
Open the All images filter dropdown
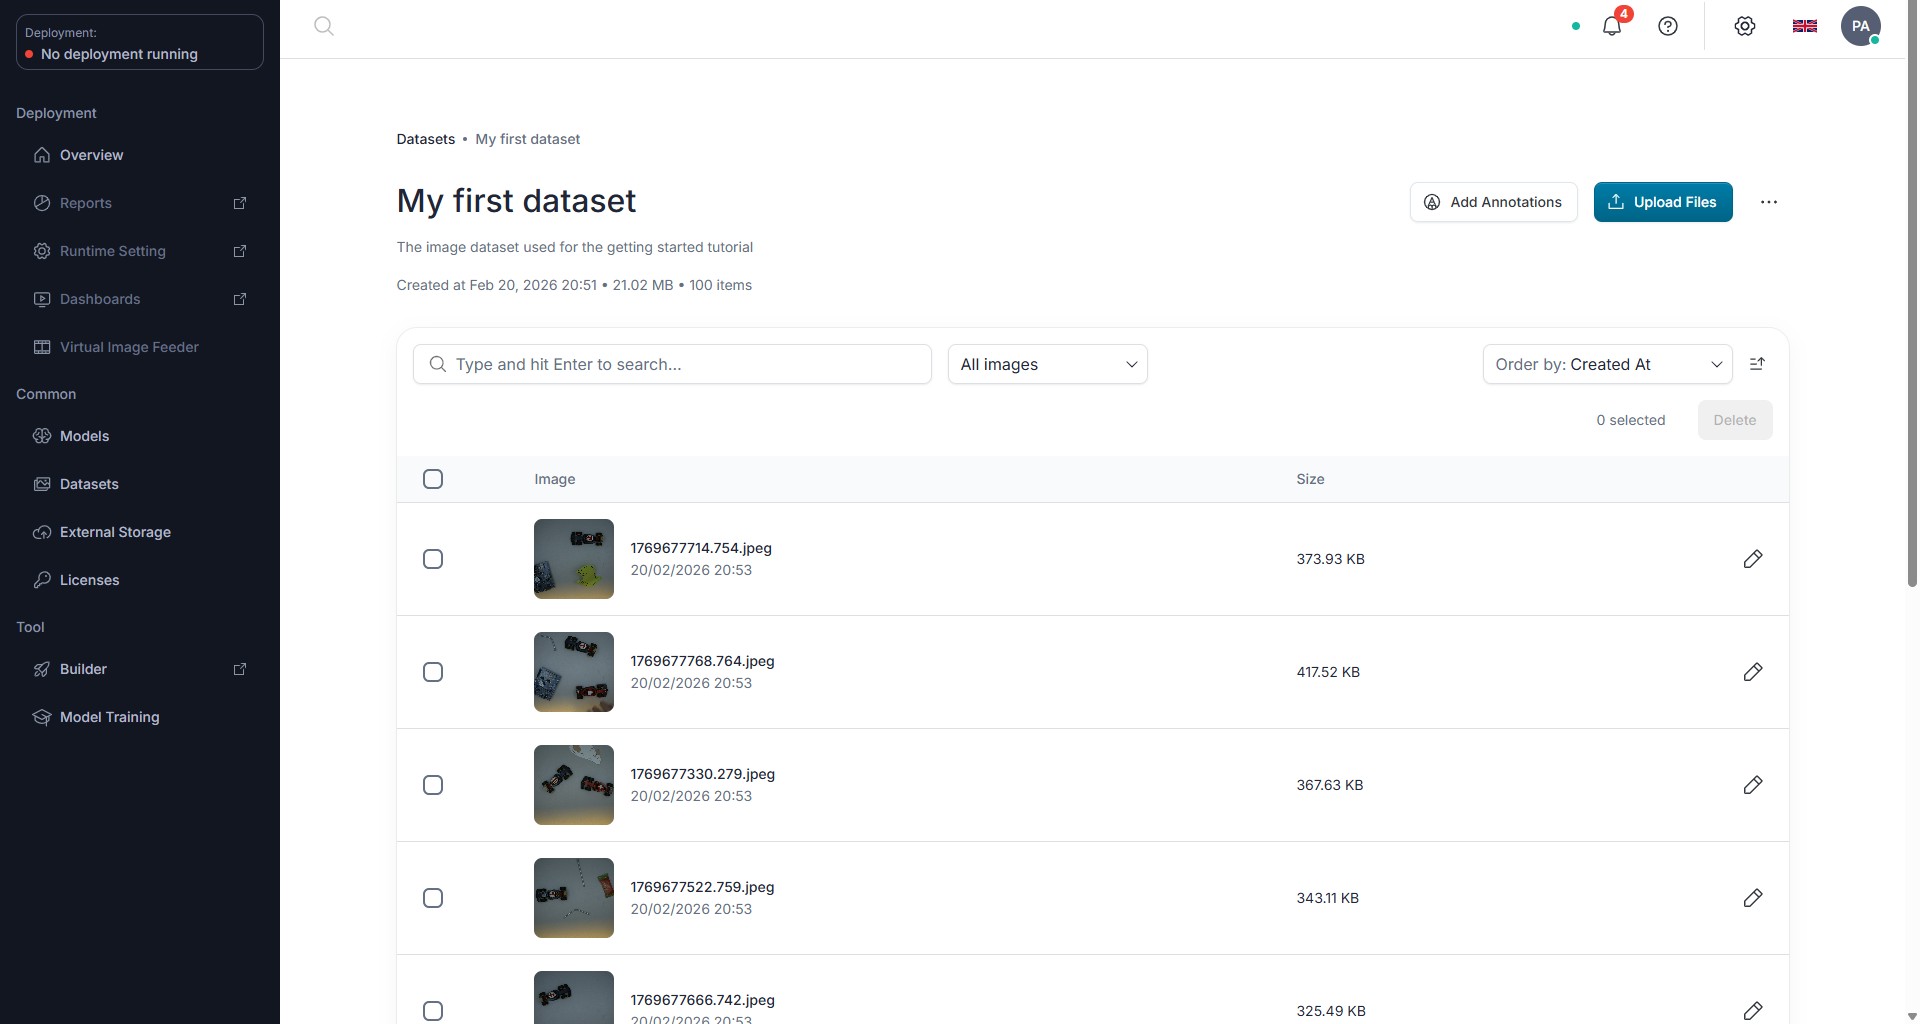(x=1047, y=364)
